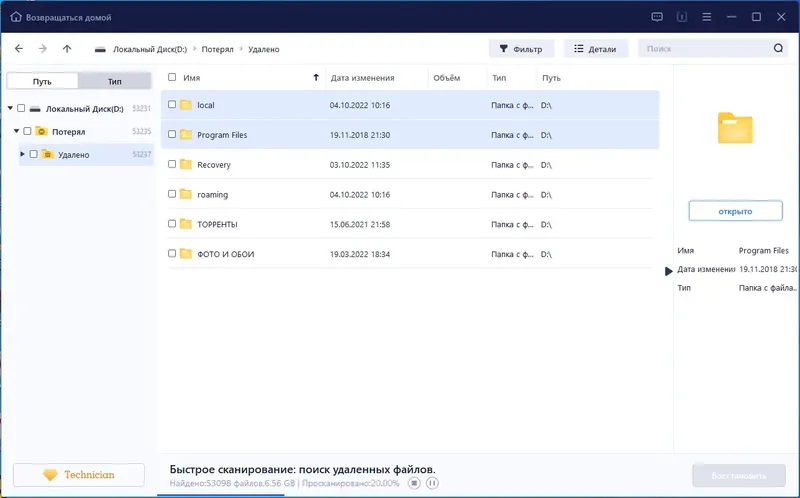Click the search magnifier icon
The height and width of the screenshot is (498, 800).
tap(778, 48)
